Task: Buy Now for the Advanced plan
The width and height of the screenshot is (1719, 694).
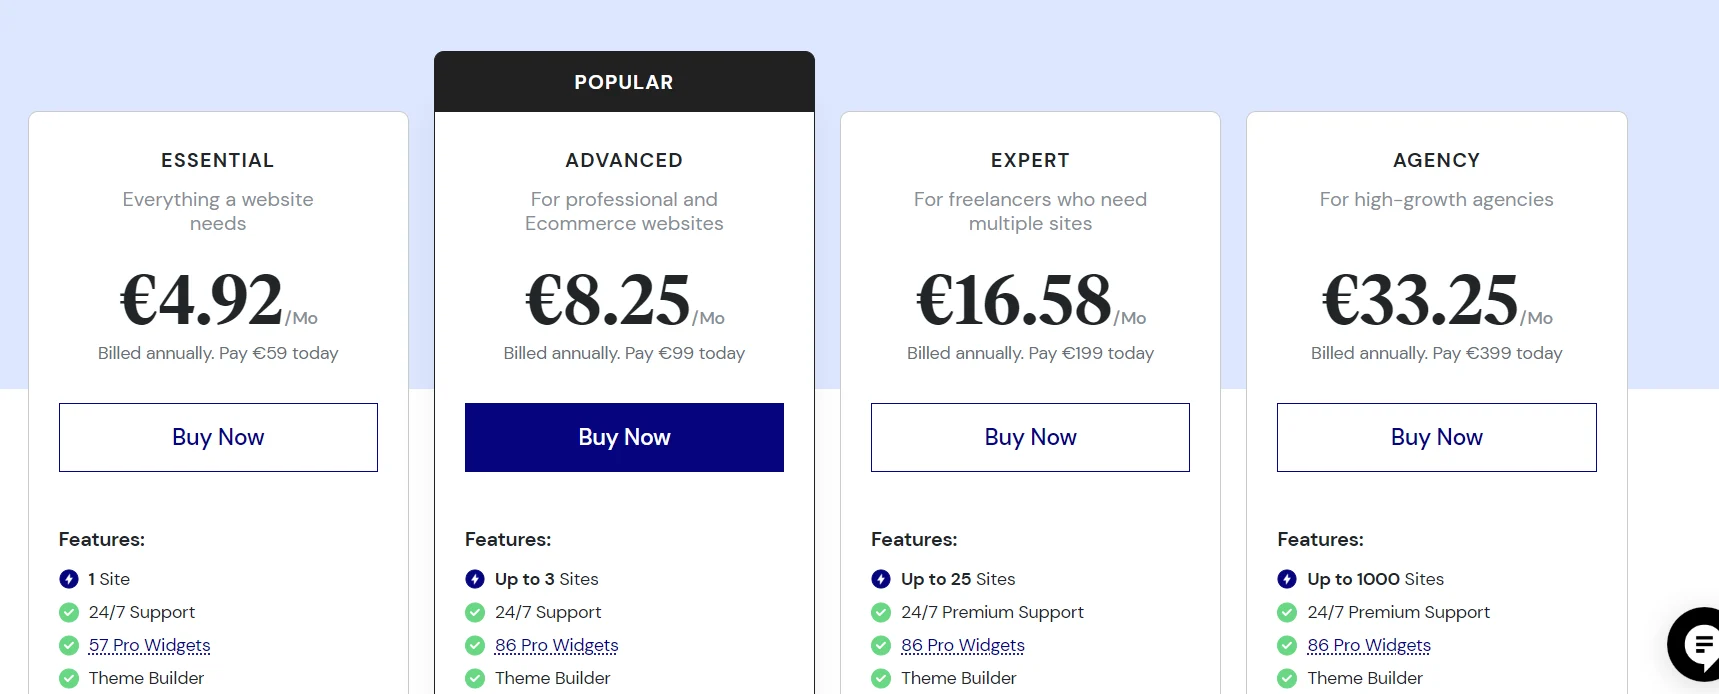Action: pos(624,437)
